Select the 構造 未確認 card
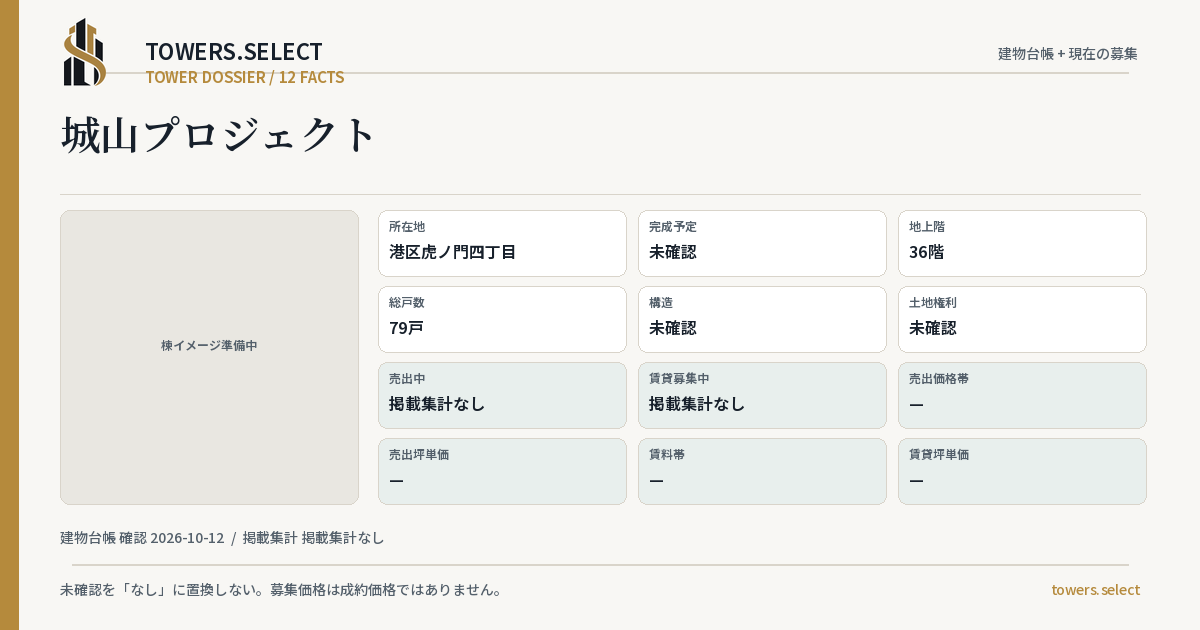The image size is (1200, 630). [762, 319]
